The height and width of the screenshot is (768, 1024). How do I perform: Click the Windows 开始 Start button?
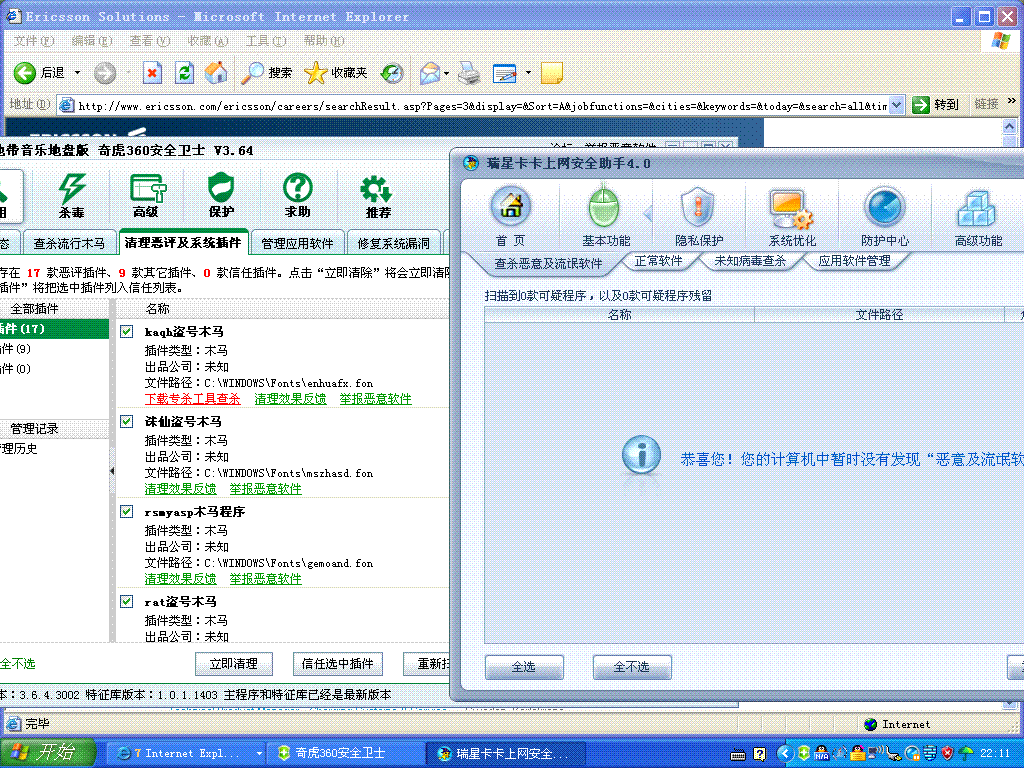click(x=47, y=753)
